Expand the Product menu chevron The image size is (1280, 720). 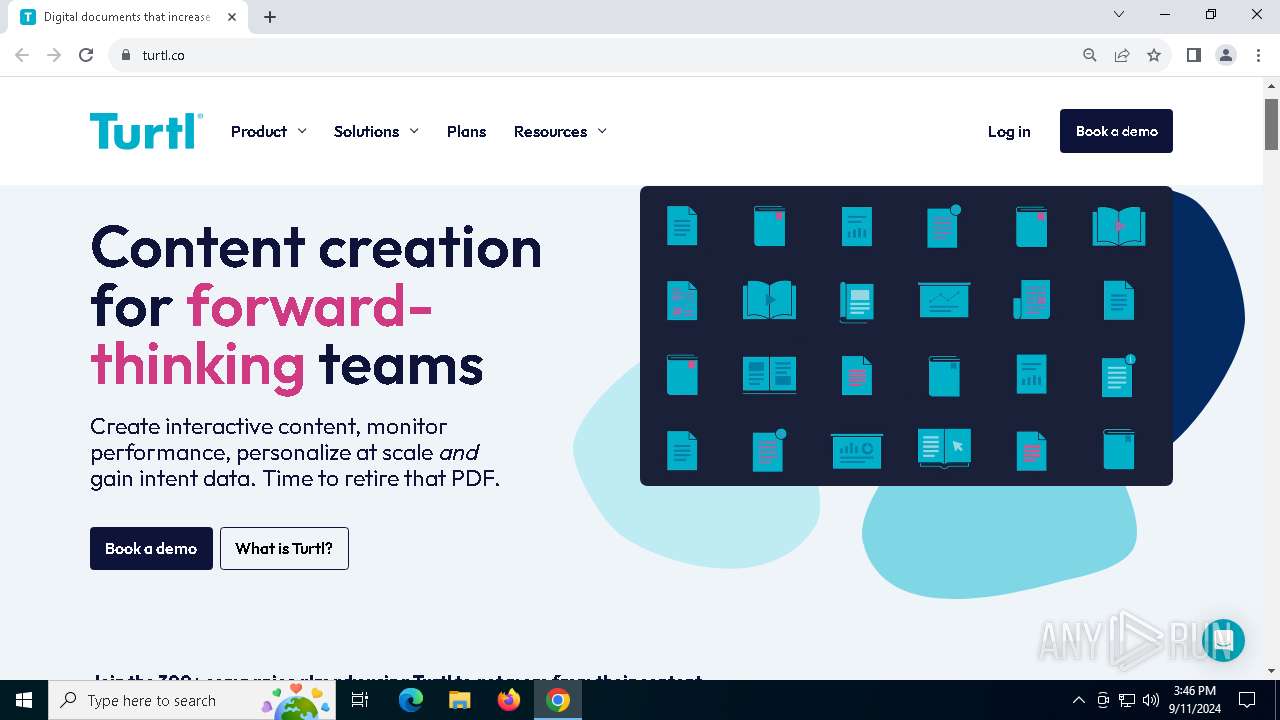pos(302,131)
